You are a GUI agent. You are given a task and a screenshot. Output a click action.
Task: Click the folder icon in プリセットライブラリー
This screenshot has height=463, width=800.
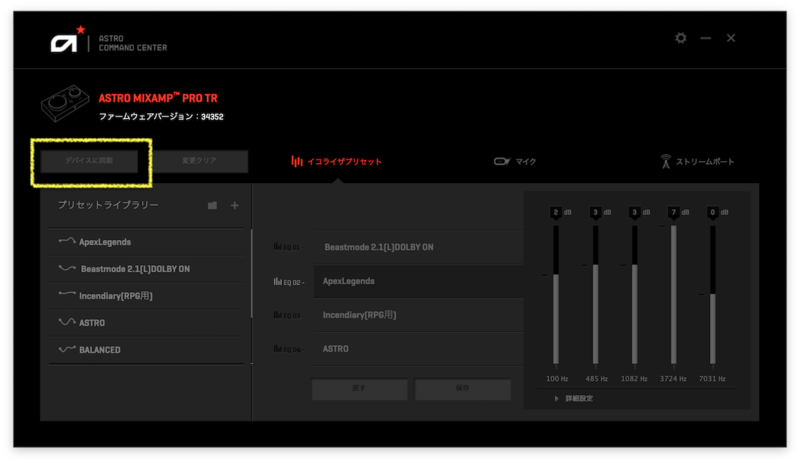point(212,205)
